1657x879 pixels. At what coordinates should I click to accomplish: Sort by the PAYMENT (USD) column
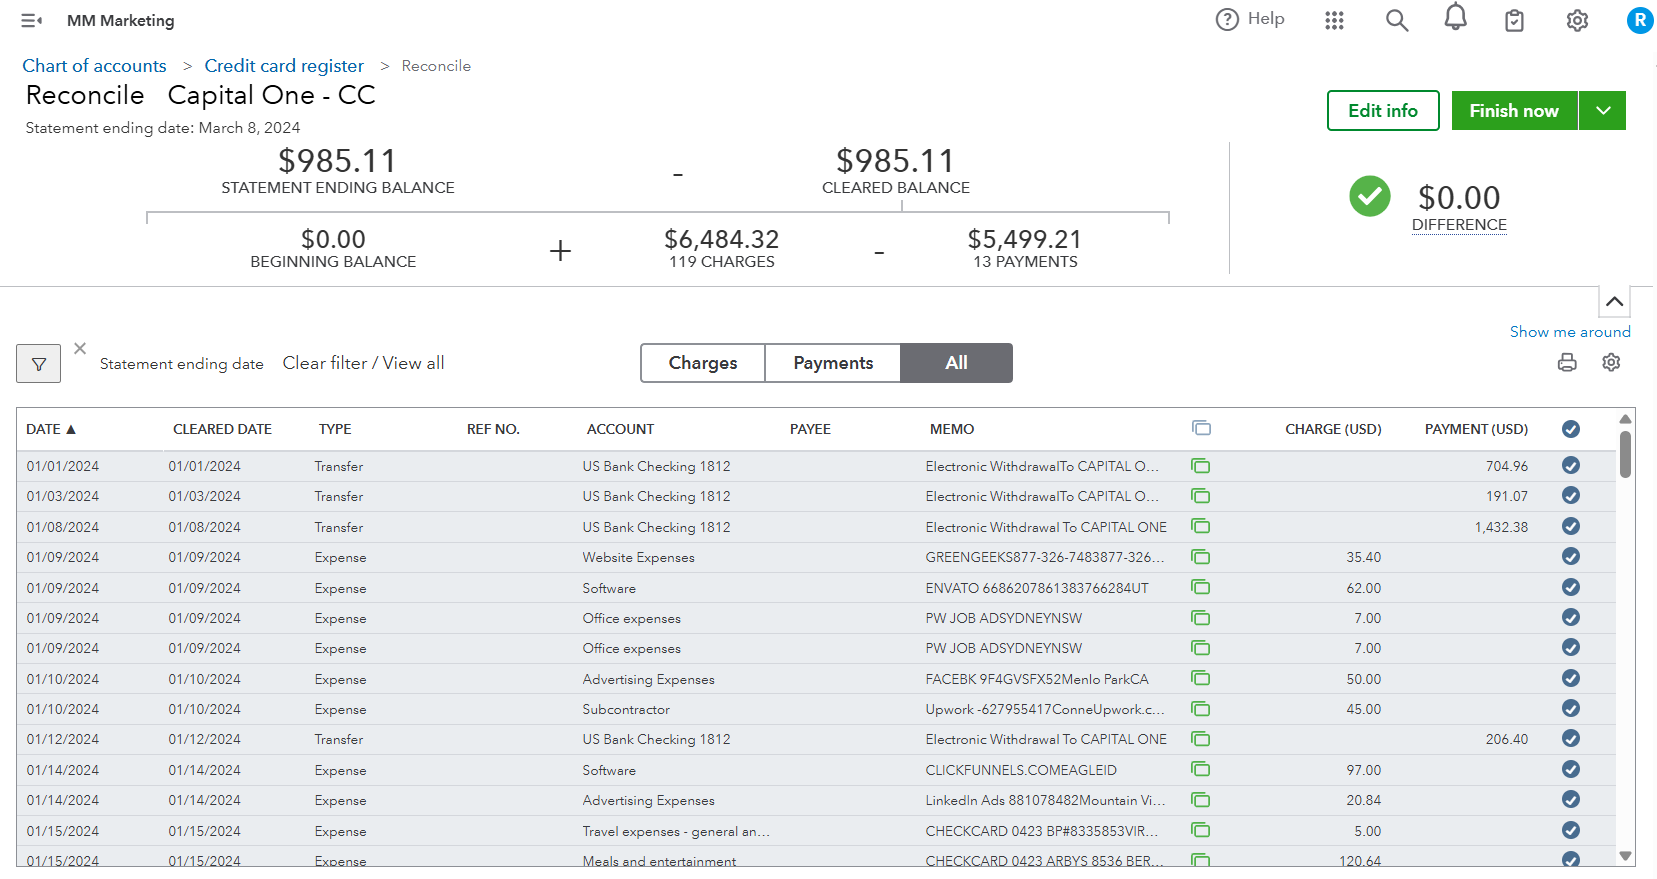pos(1476,429)
